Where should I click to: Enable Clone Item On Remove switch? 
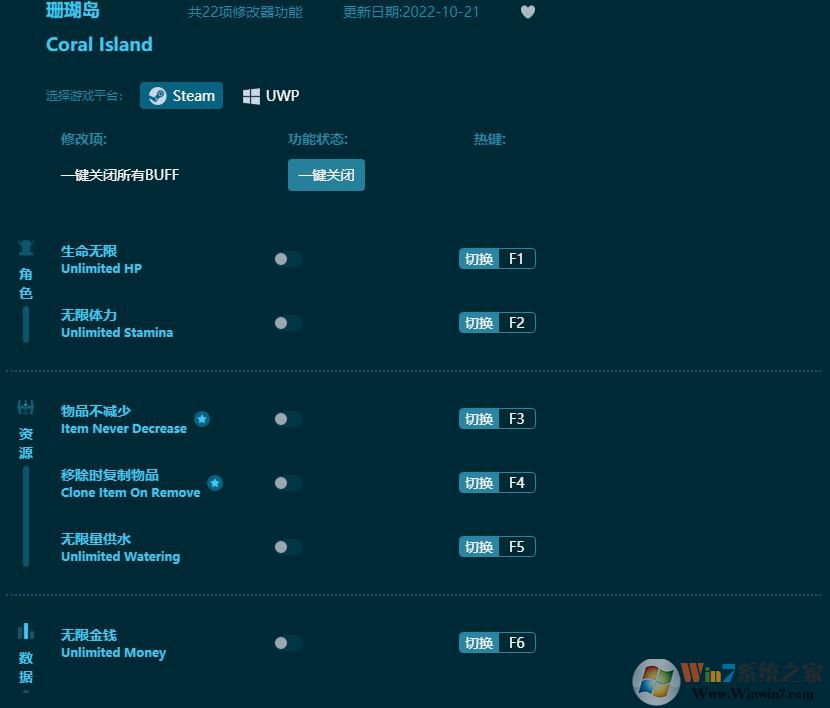point(288,483)
